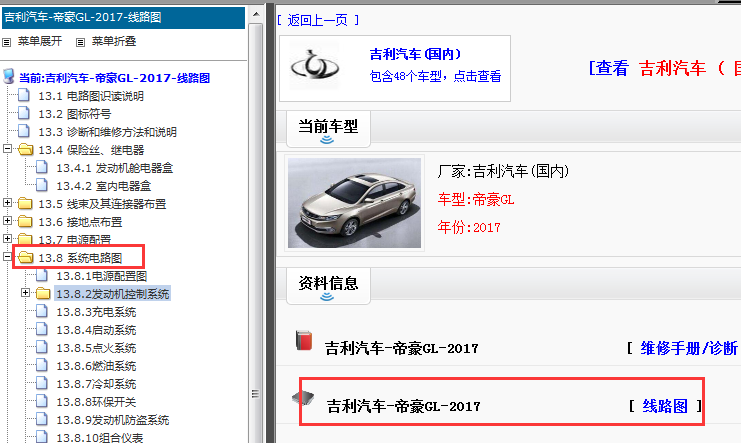This screenshot has width=741, height=443.
Task: Click the page icon for 13.8.9发动机防盗系统
Action: point(42,419)
